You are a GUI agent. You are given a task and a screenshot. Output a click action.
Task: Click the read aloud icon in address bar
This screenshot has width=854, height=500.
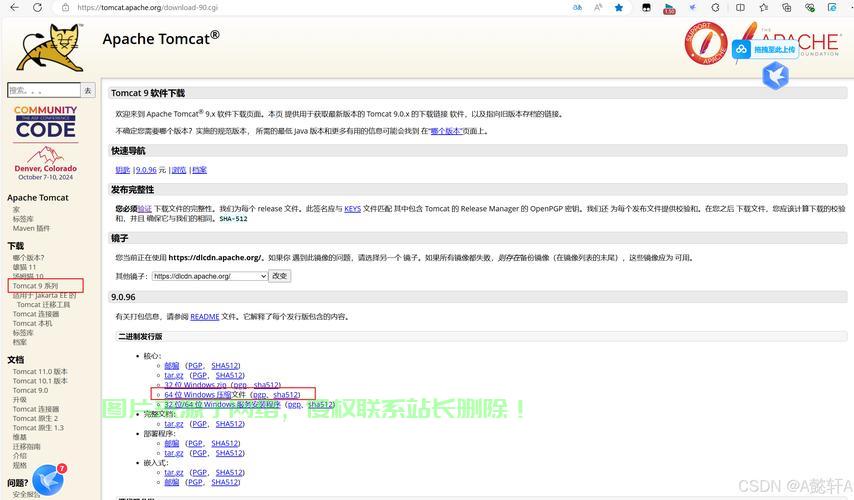pos(598,8)
